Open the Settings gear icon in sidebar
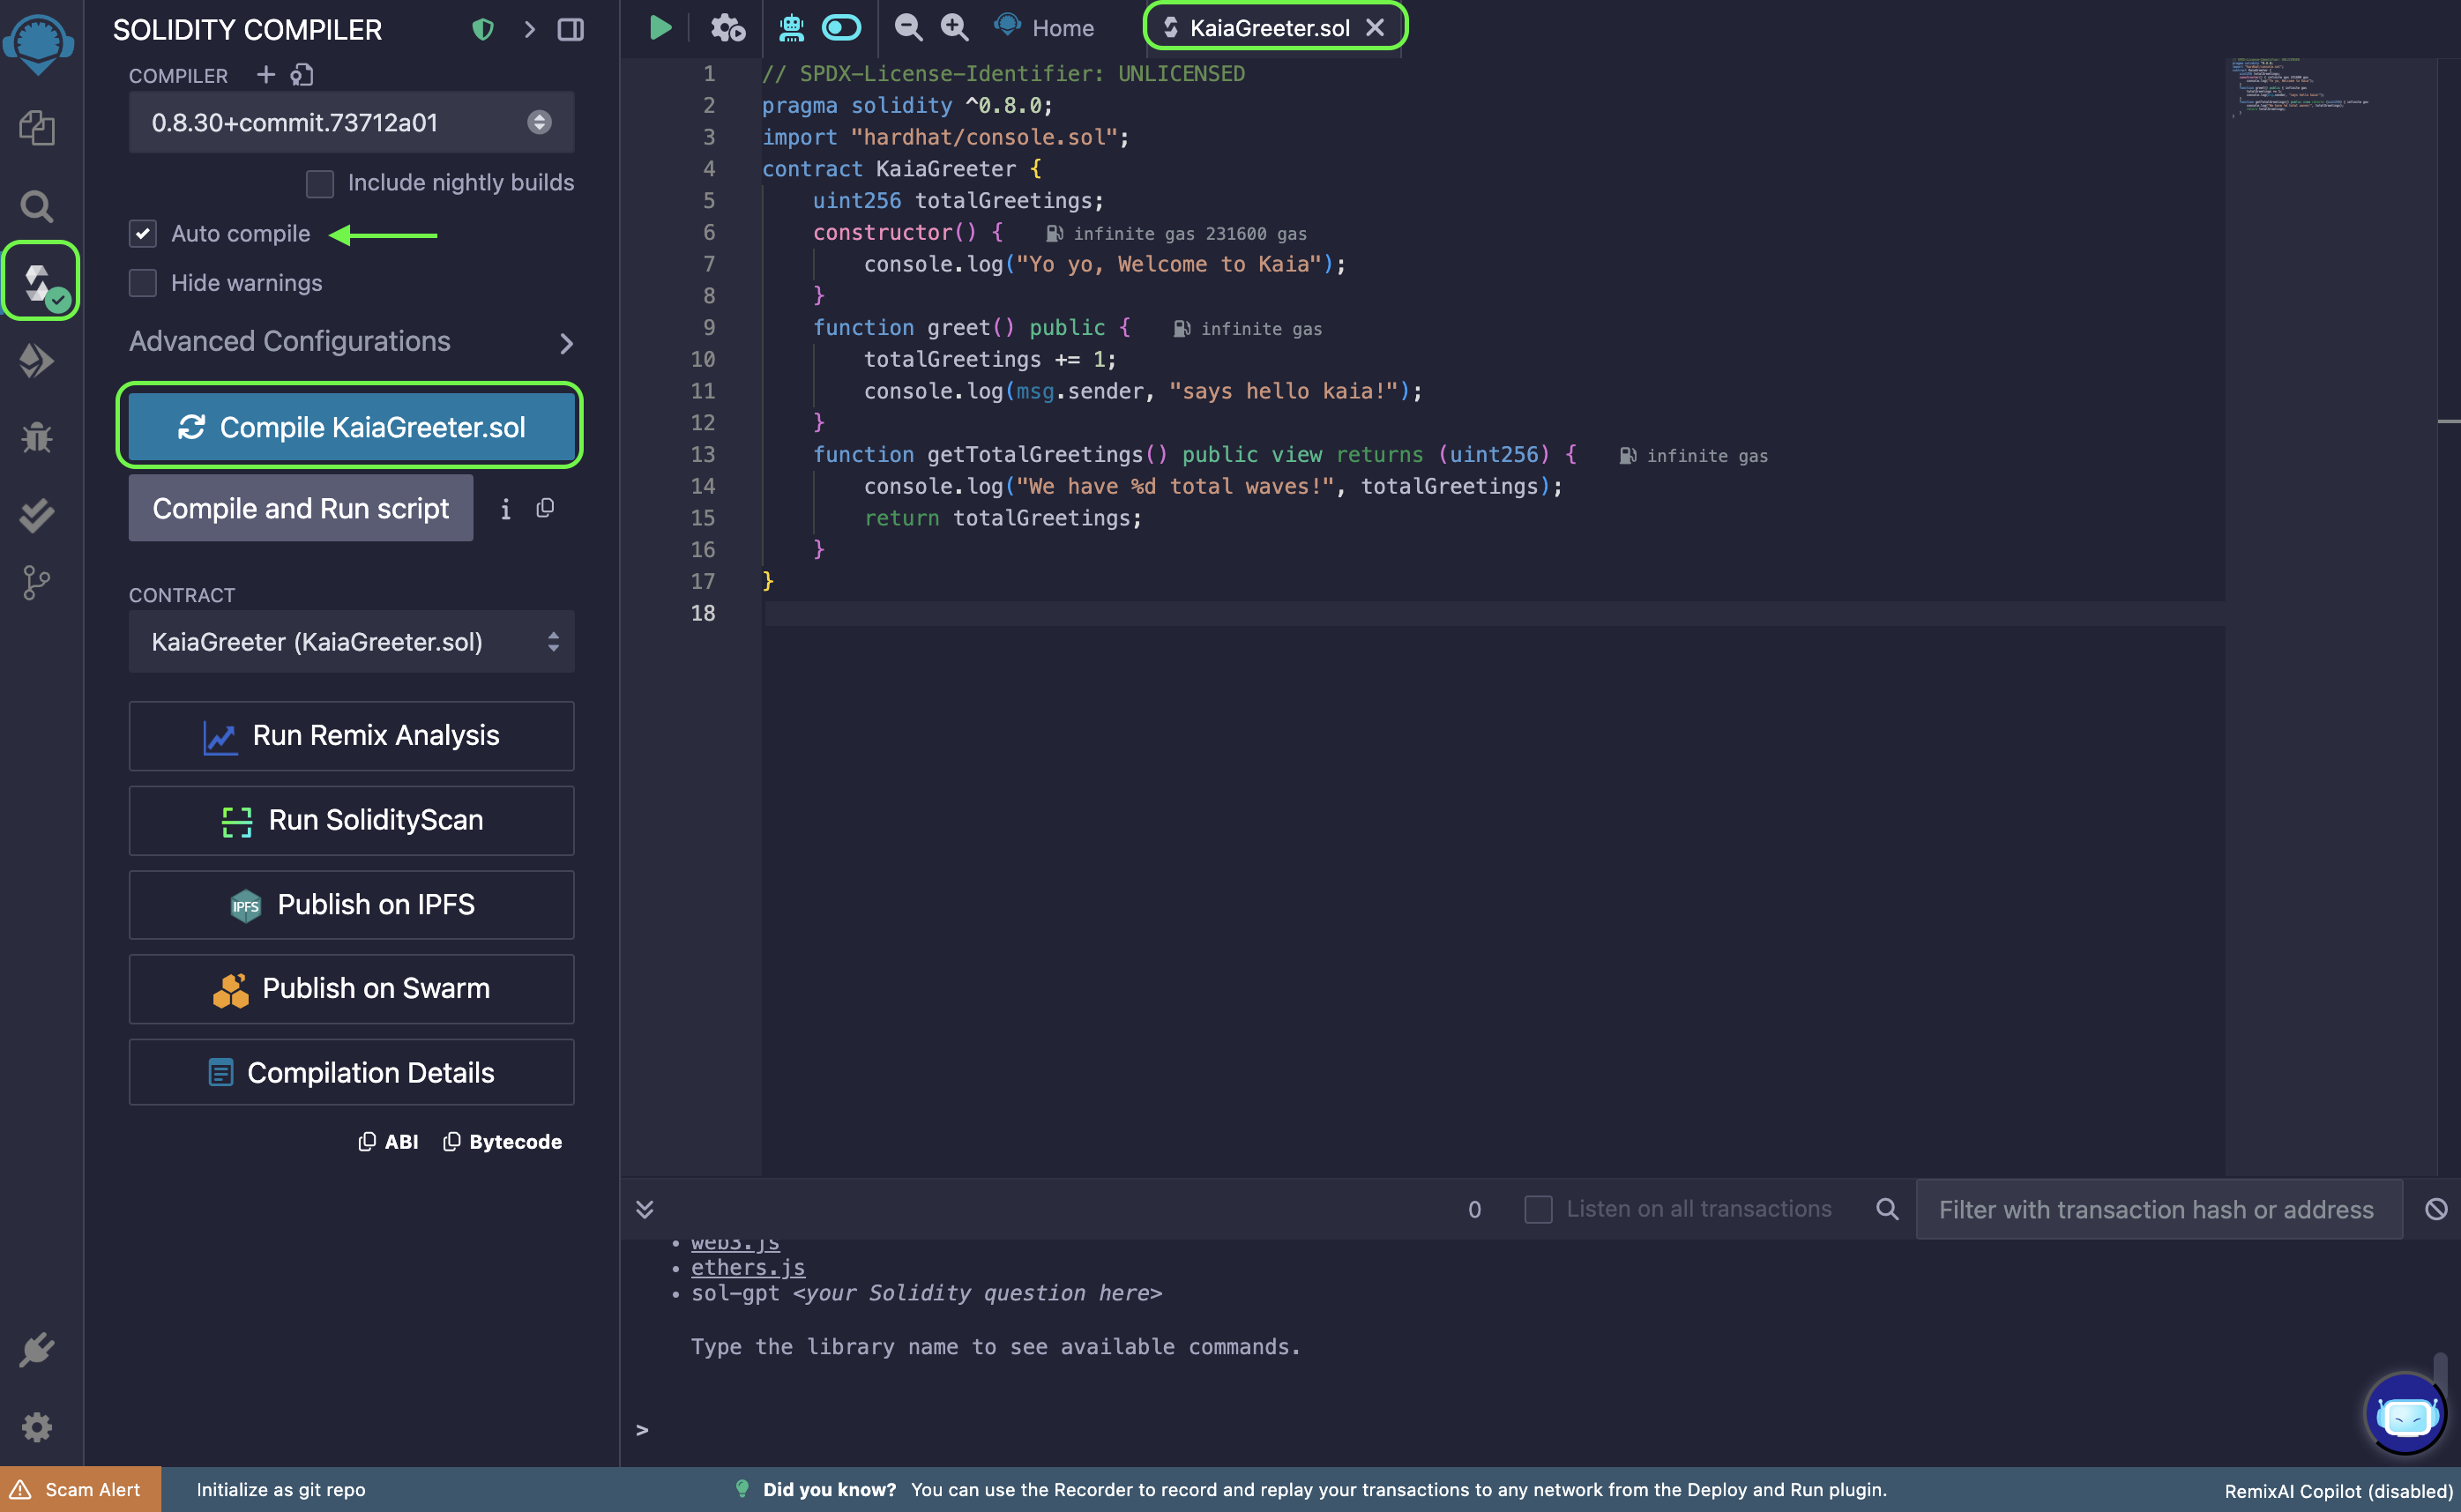 (x=37, y=1426)
